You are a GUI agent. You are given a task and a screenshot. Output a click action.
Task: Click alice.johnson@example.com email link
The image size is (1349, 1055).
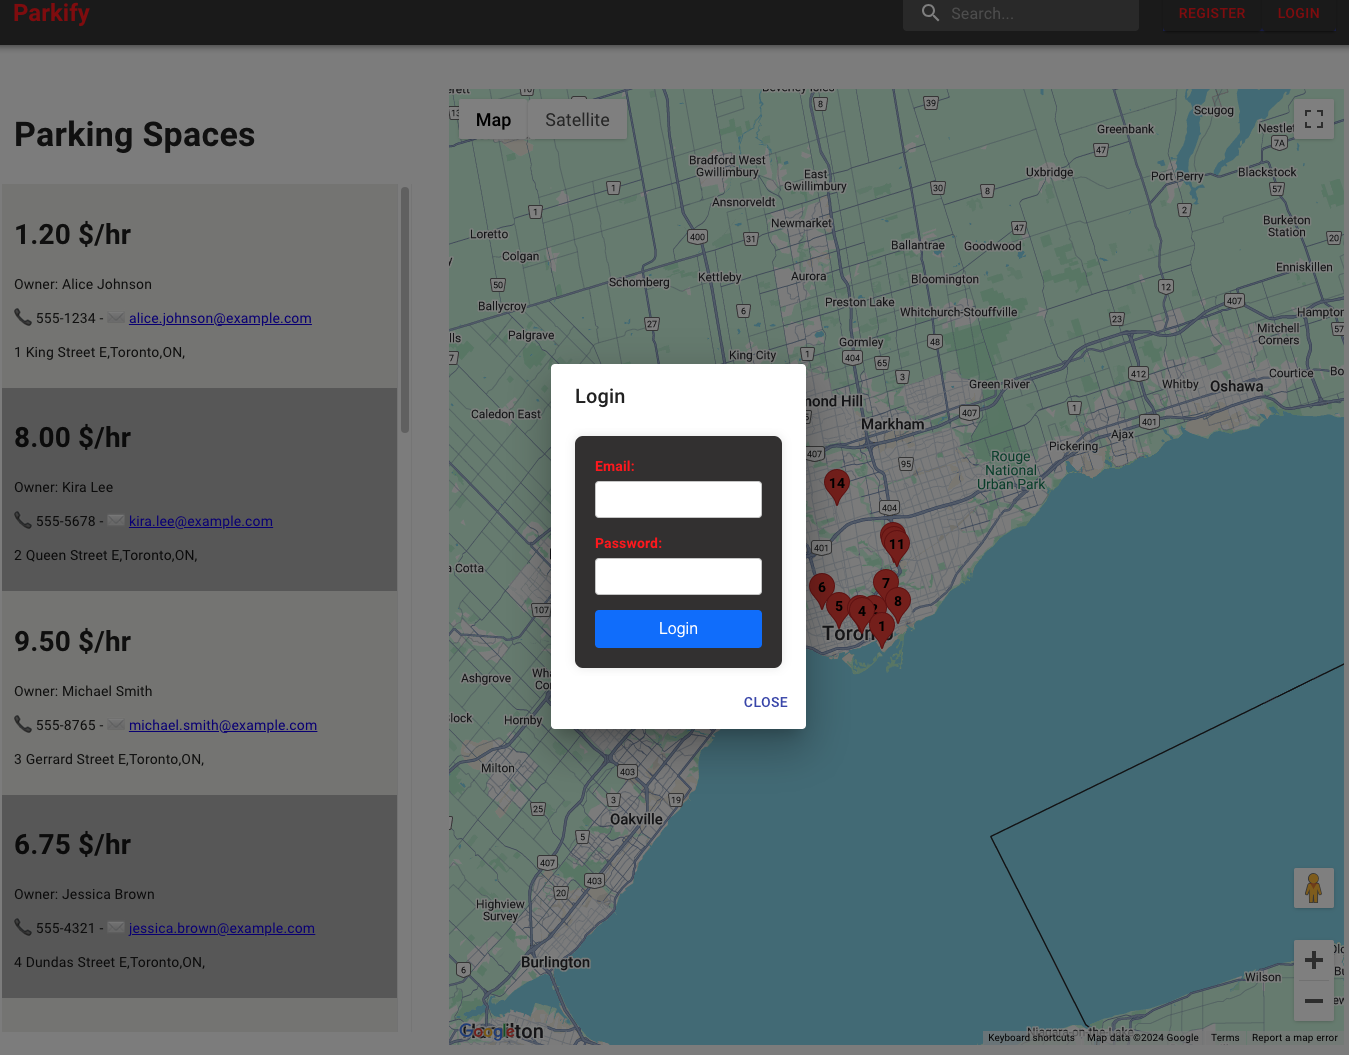[x=220, y=318]
